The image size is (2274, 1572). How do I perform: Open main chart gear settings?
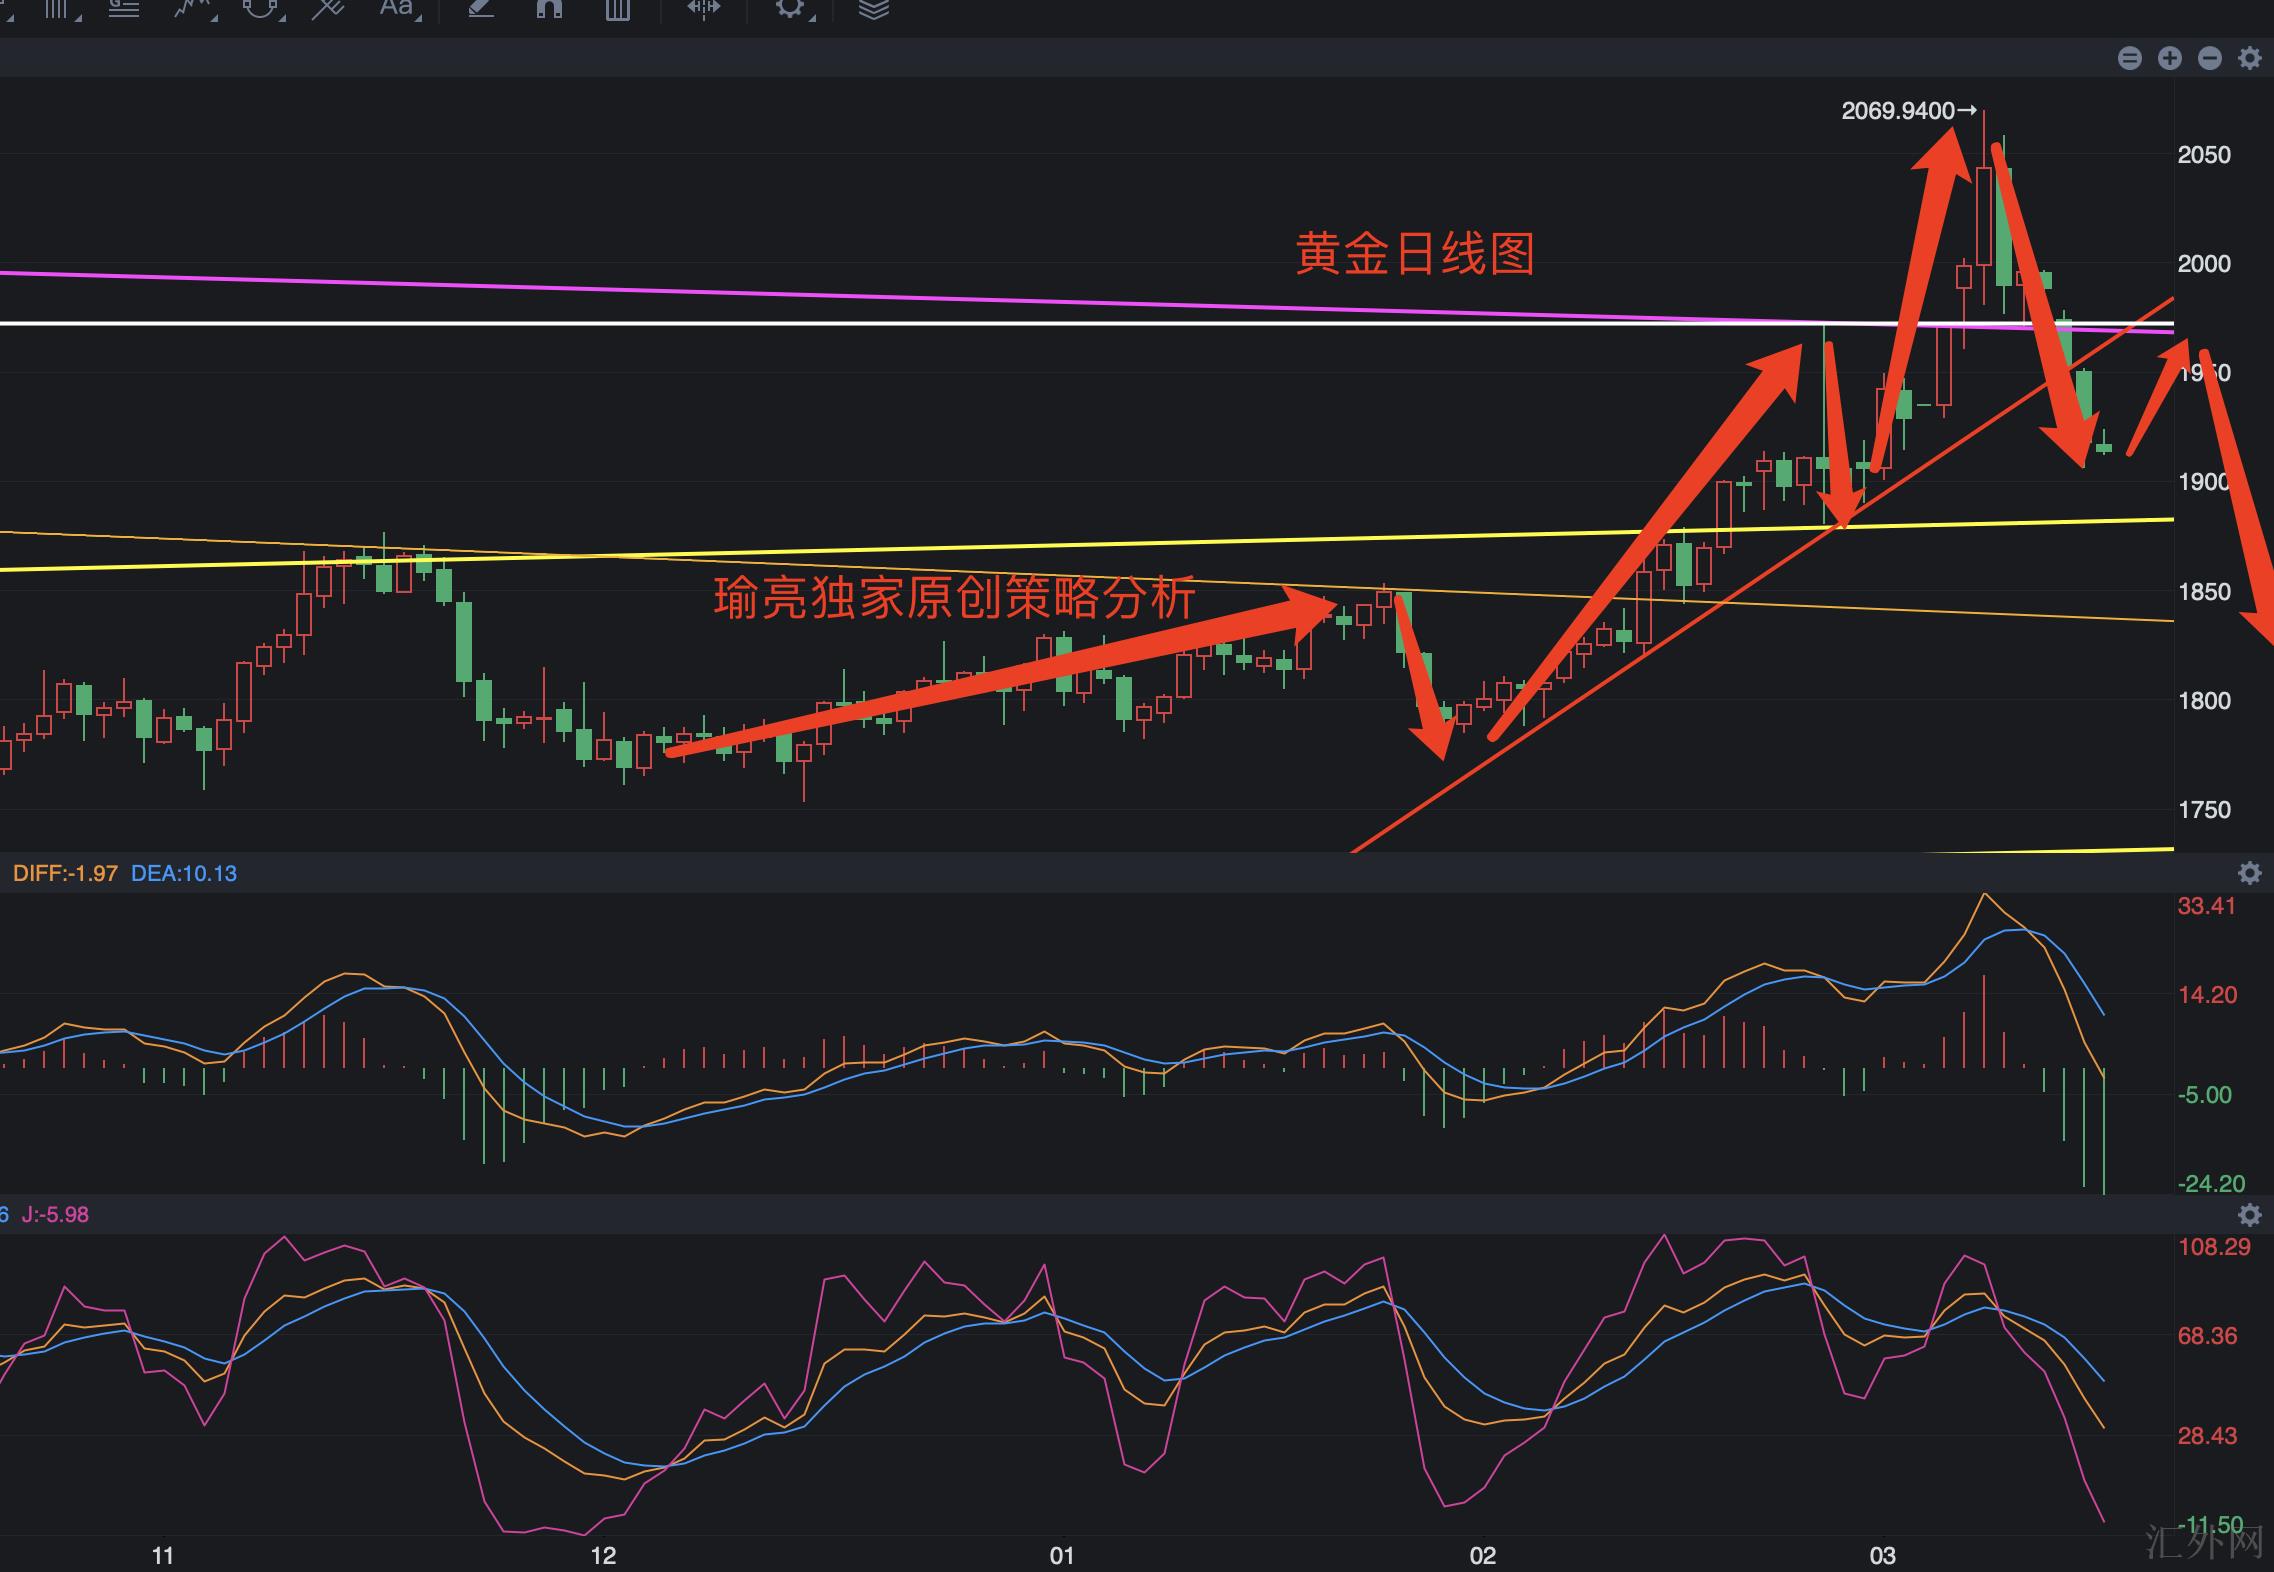2249,58
